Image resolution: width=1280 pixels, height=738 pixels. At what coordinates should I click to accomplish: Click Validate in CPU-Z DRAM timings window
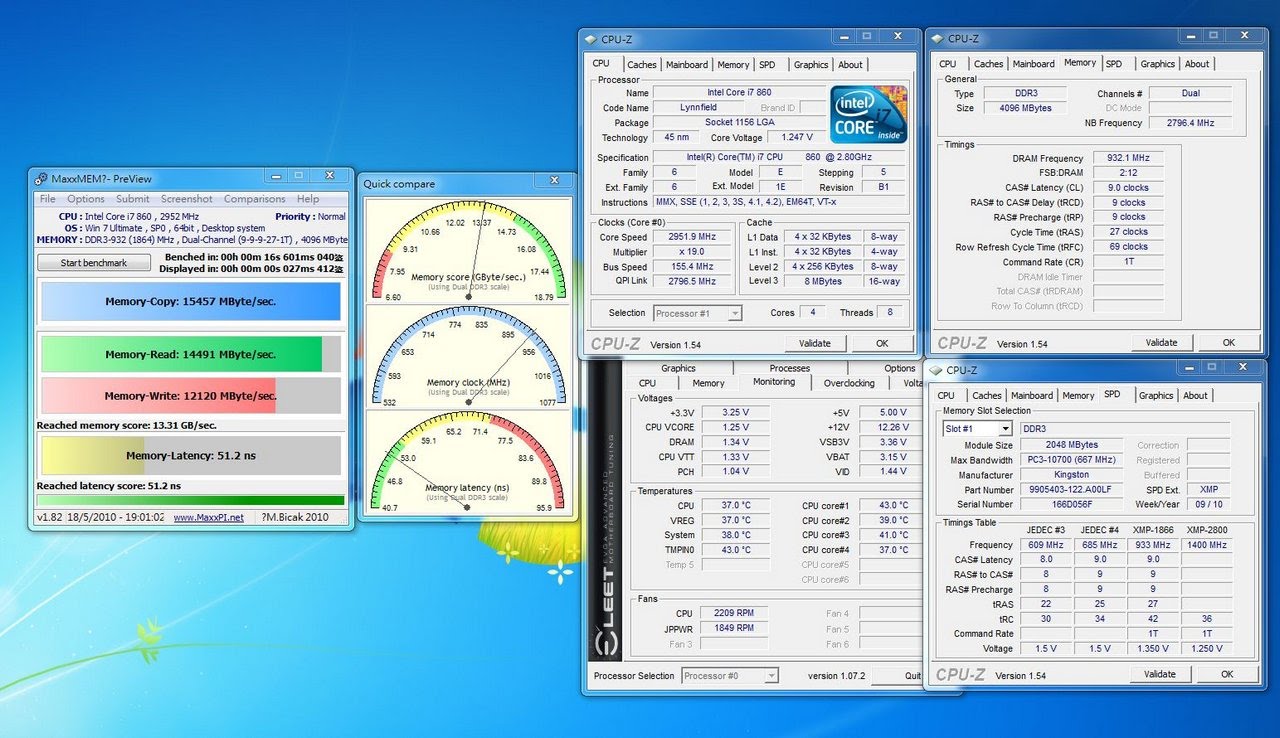1162,342
